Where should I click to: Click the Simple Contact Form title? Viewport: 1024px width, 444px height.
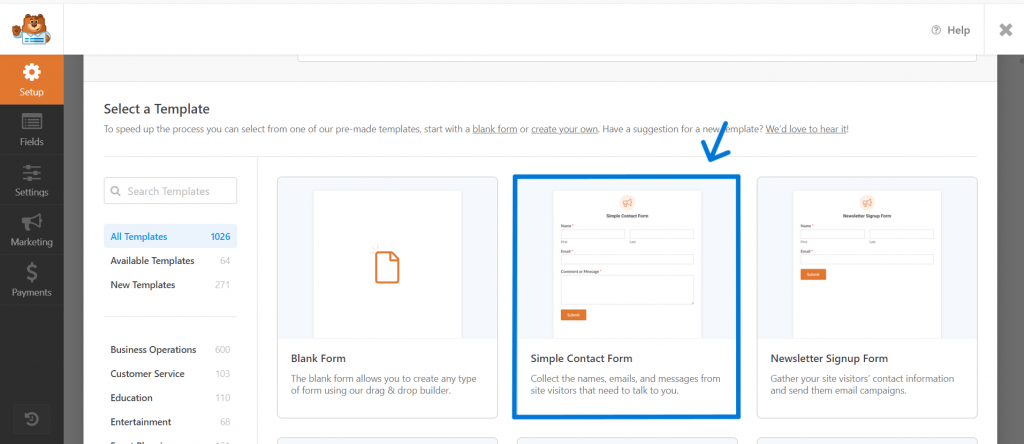click(x=581, y=358)
